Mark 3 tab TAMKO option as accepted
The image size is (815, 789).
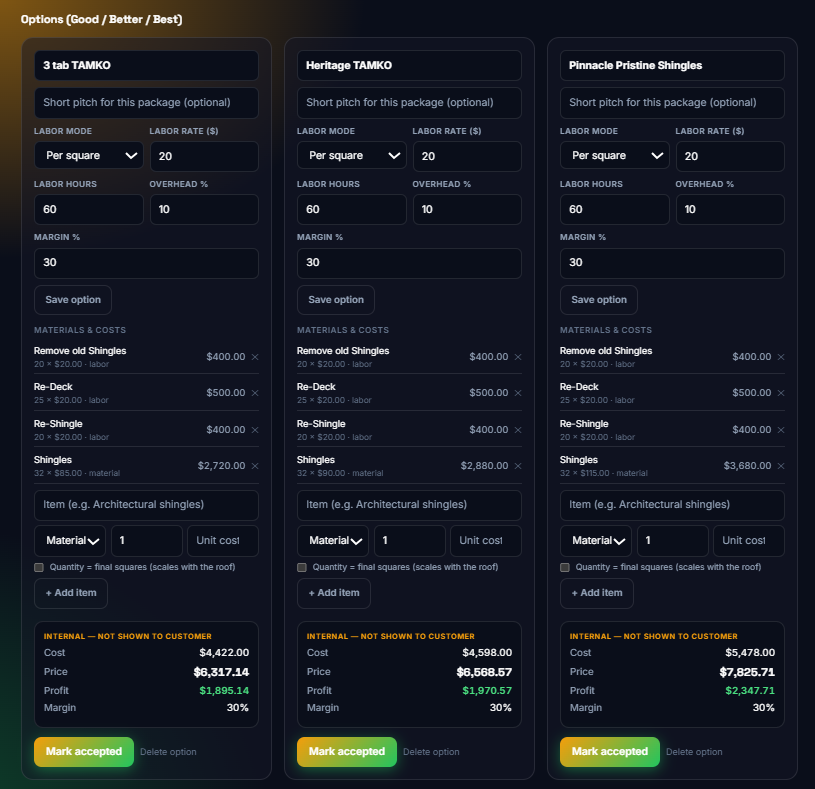click(84, 752)
